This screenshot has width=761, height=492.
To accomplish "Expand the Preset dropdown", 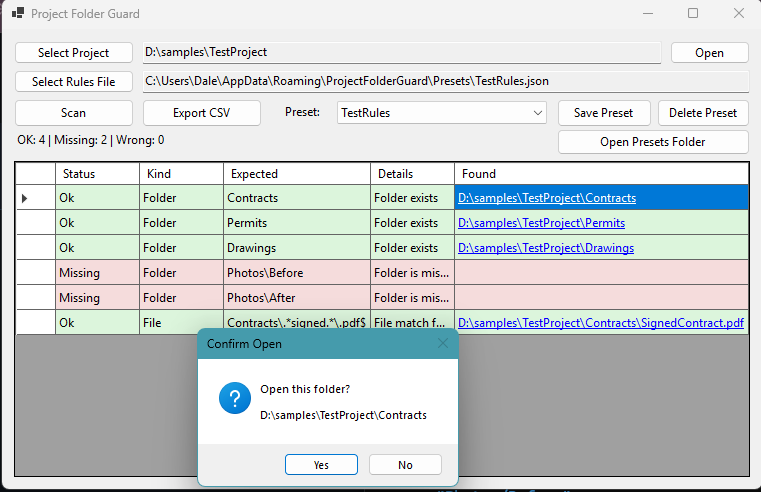I will pos(538,113).
